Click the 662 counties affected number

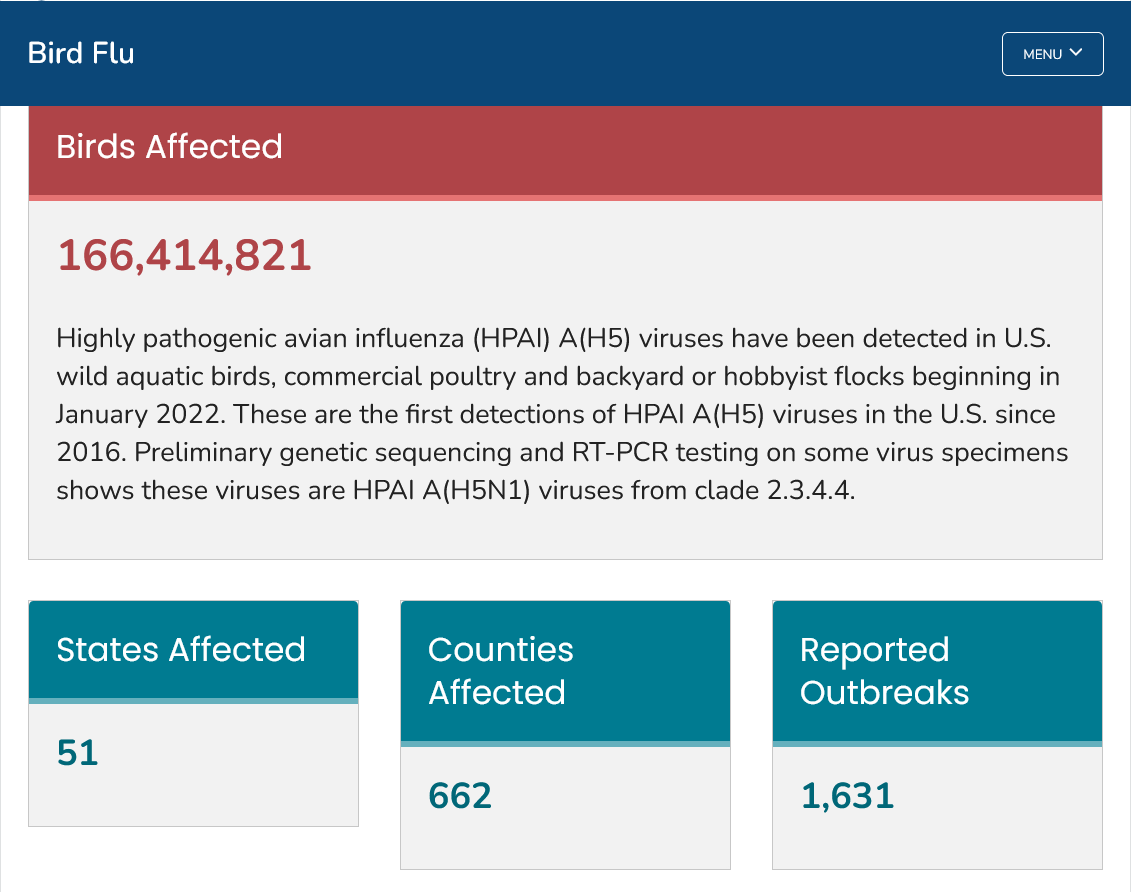tap(460, 796)
